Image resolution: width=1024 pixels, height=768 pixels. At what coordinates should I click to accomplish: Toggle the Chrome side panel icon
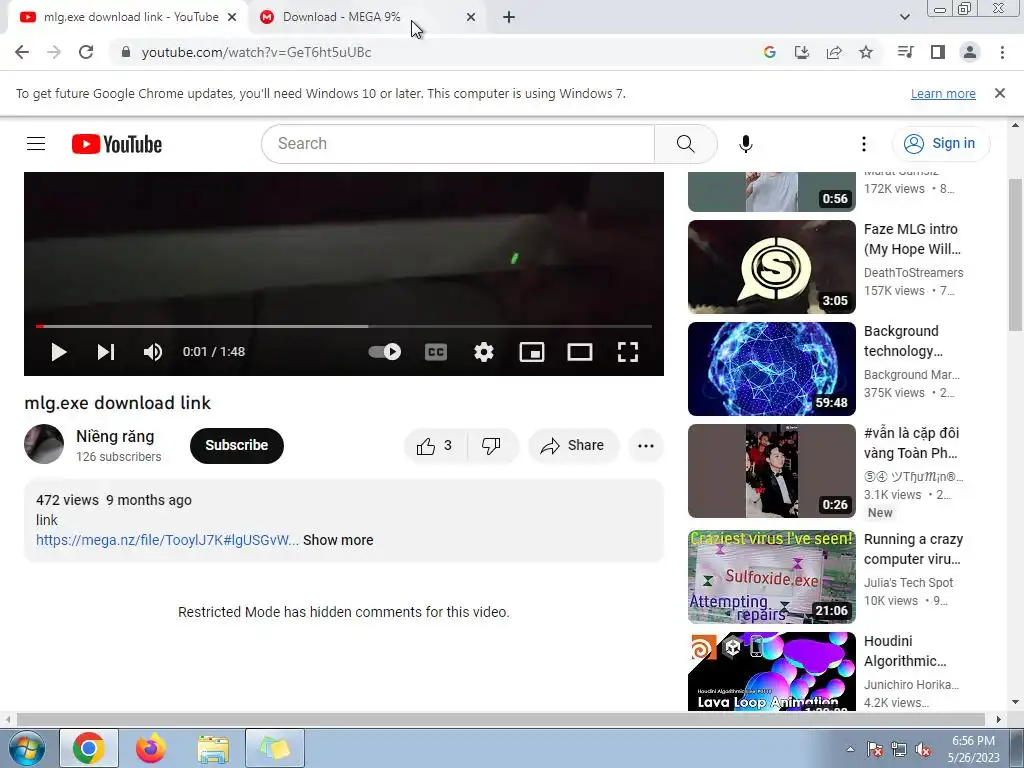[x=938, y=52]
